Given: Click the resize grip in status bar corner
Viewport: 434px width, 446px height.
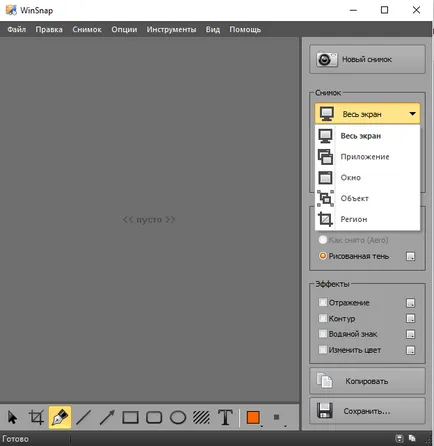Looking at the screenshot, I should coord(428,440).
